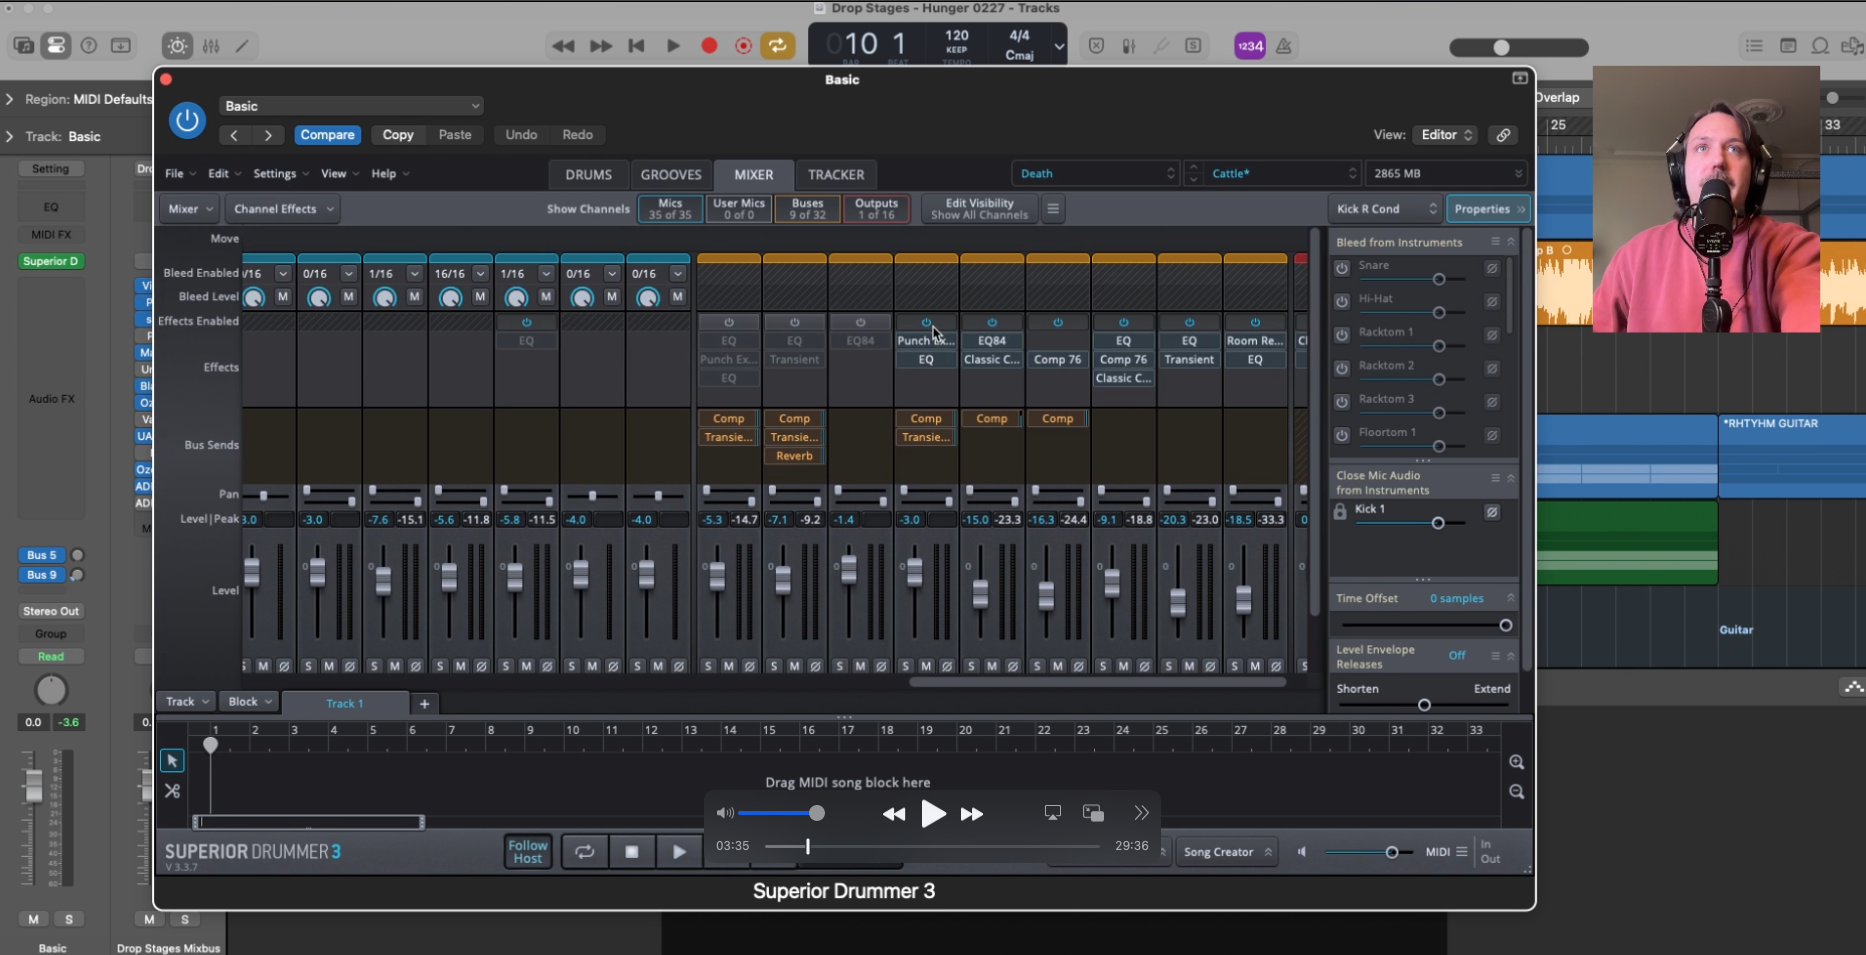Open the Channel Effects dropdown

282,209
